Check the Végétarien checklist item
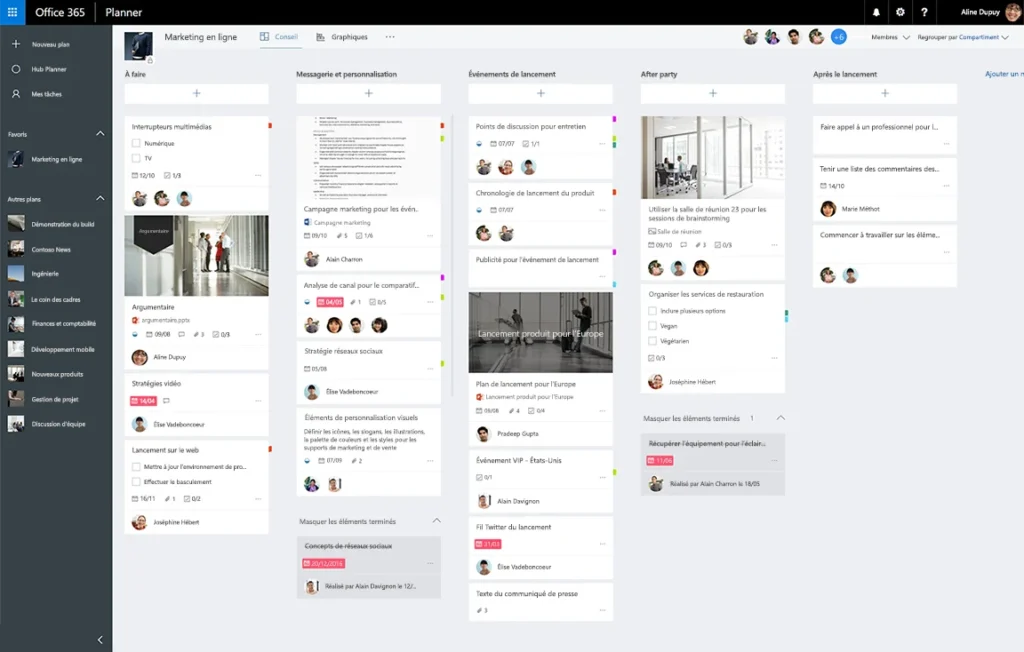The height and width of the screenshot is (652, 1024). click(652, 340)
